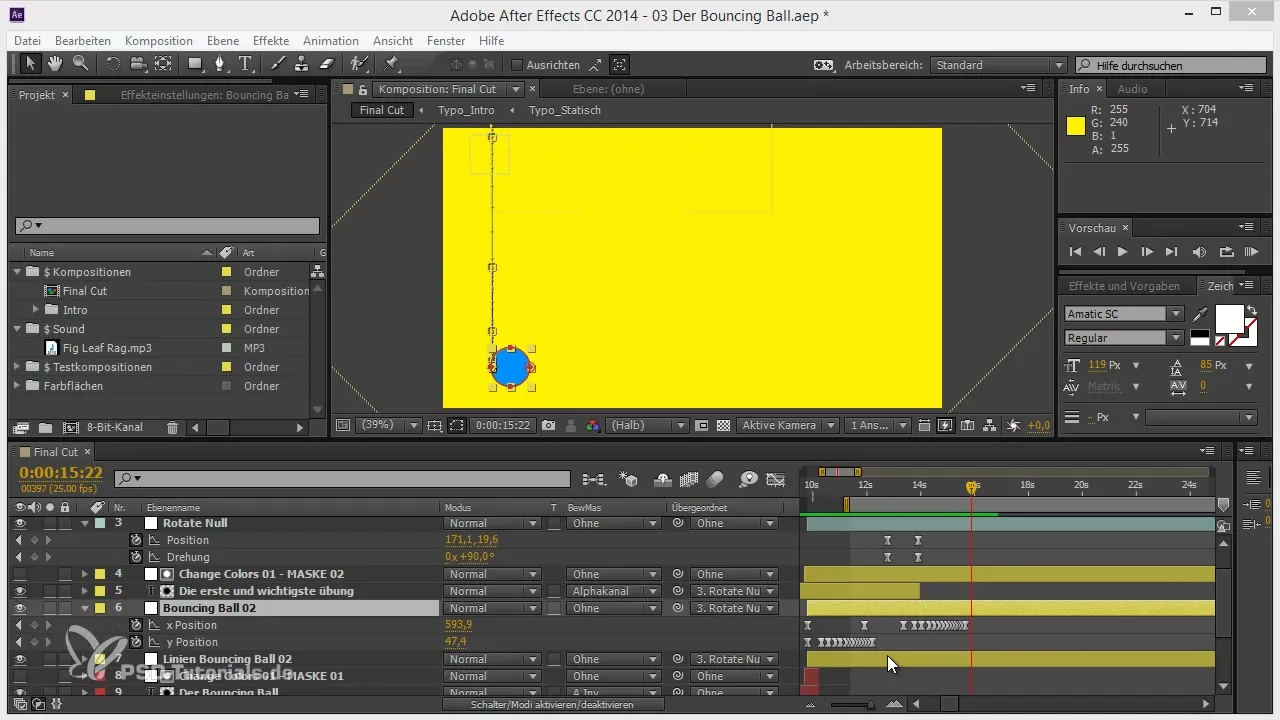Select the Hand tool
Screen dimensions: 1280x720
56,64
